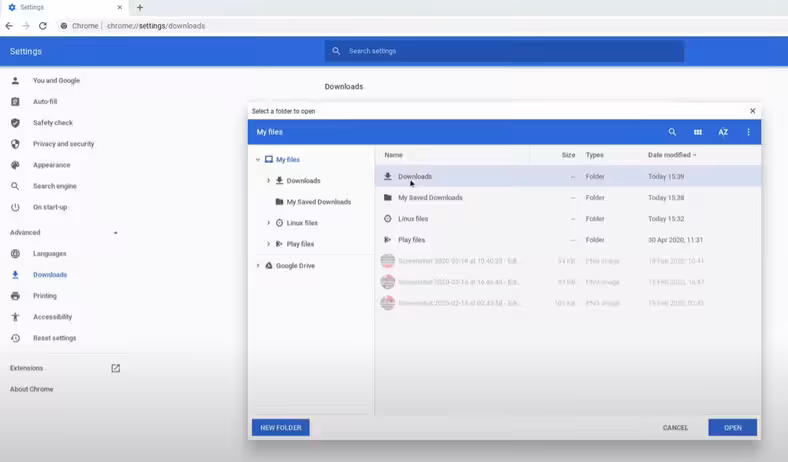This screenshot has width=788, height=462.
Task: Collapse My files tree node
Action: 258,160
